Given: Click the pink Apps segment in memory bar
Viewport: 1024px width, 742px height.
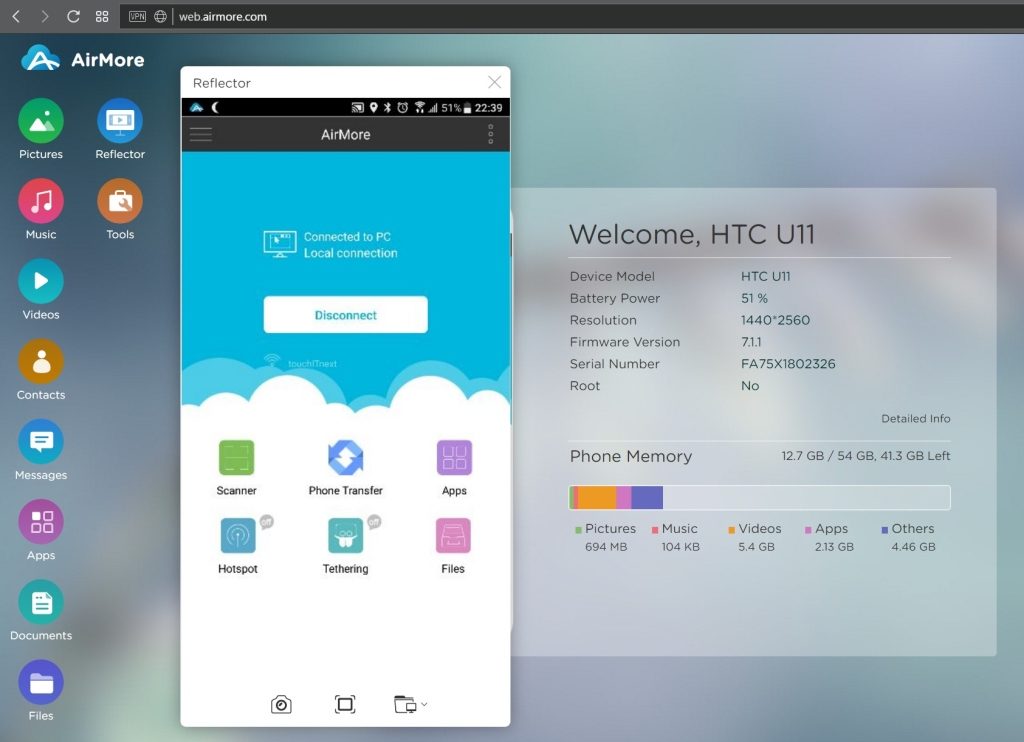Looking at the screenshot, I should coord(624,498).
